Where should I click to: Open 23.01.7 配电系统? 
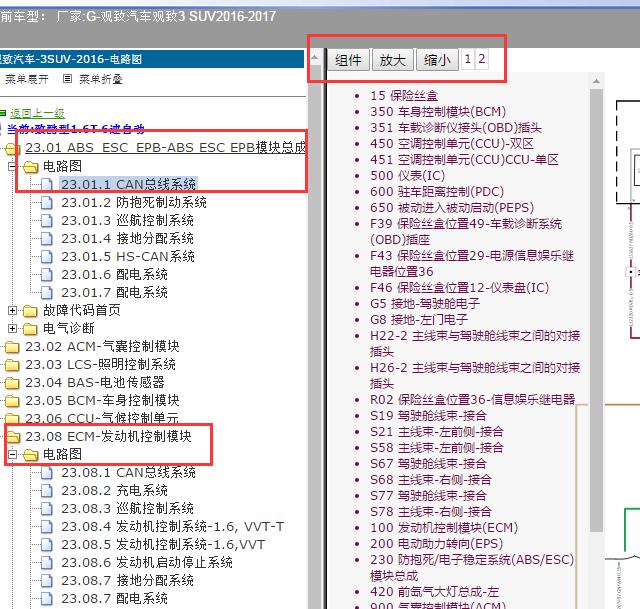[114, 292]
